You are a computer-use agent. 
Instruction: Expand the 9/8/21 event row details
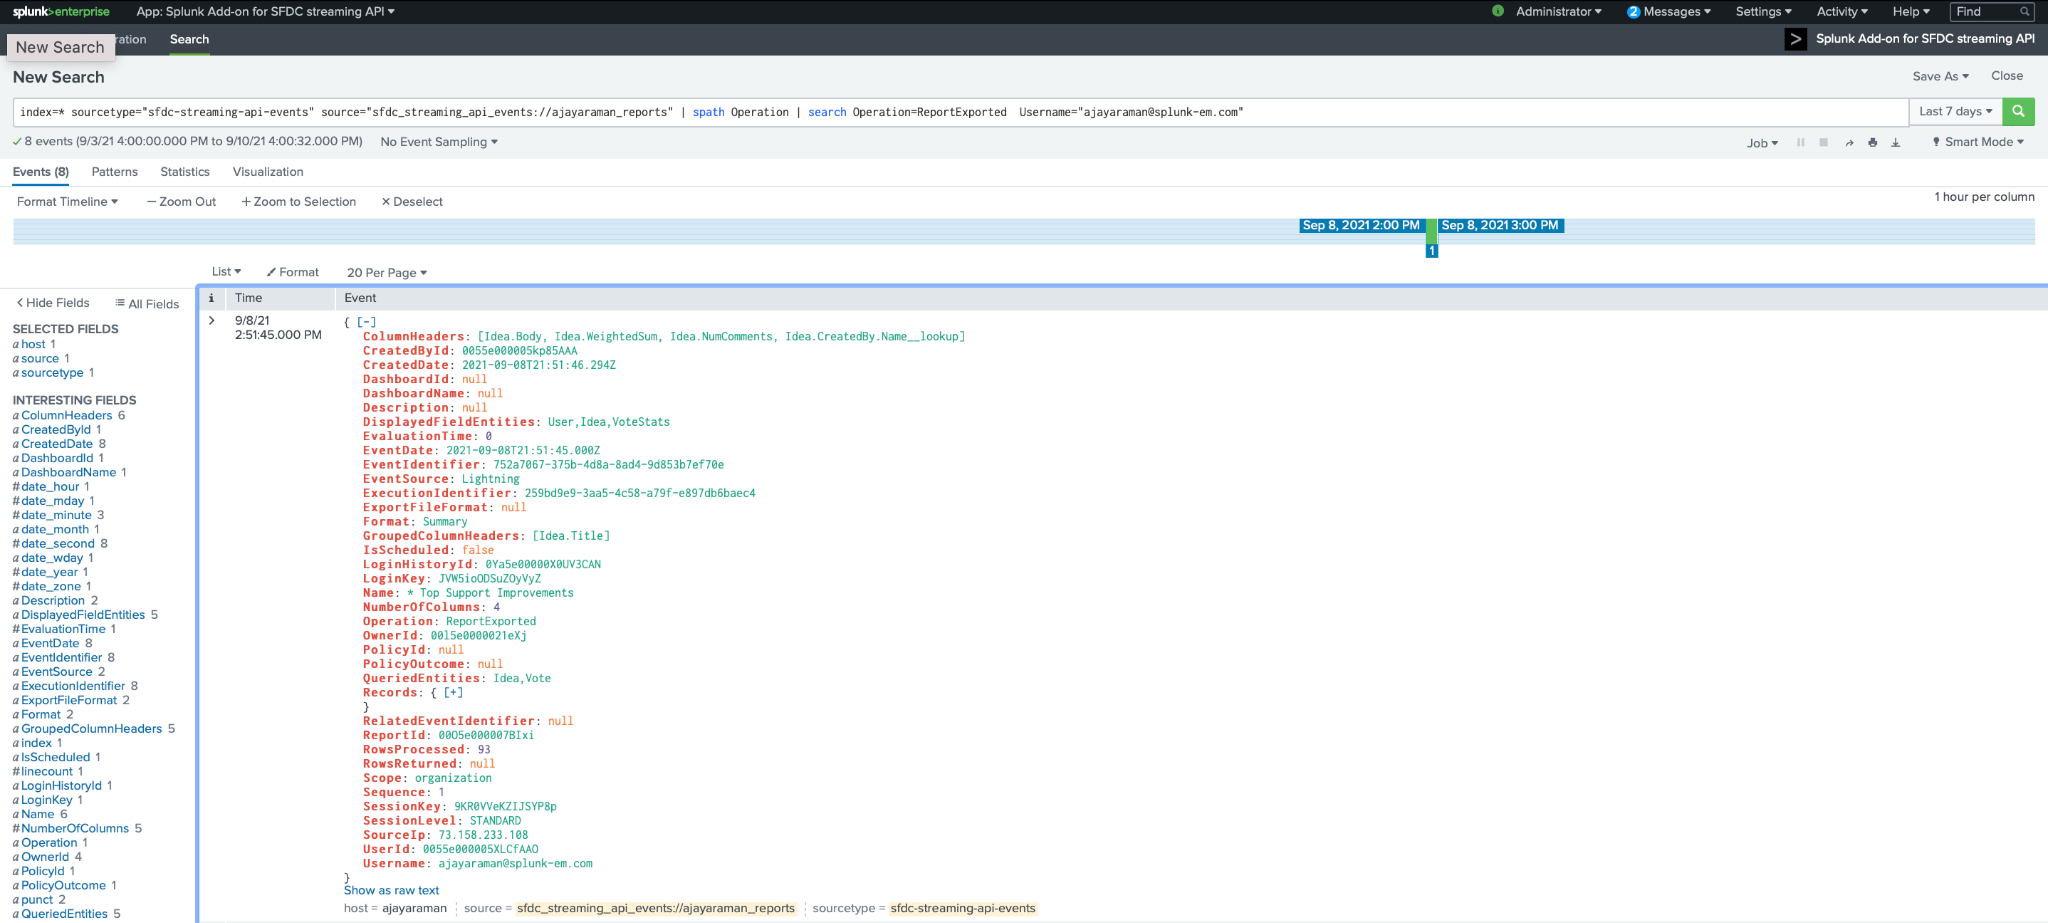tap(212, 321)
